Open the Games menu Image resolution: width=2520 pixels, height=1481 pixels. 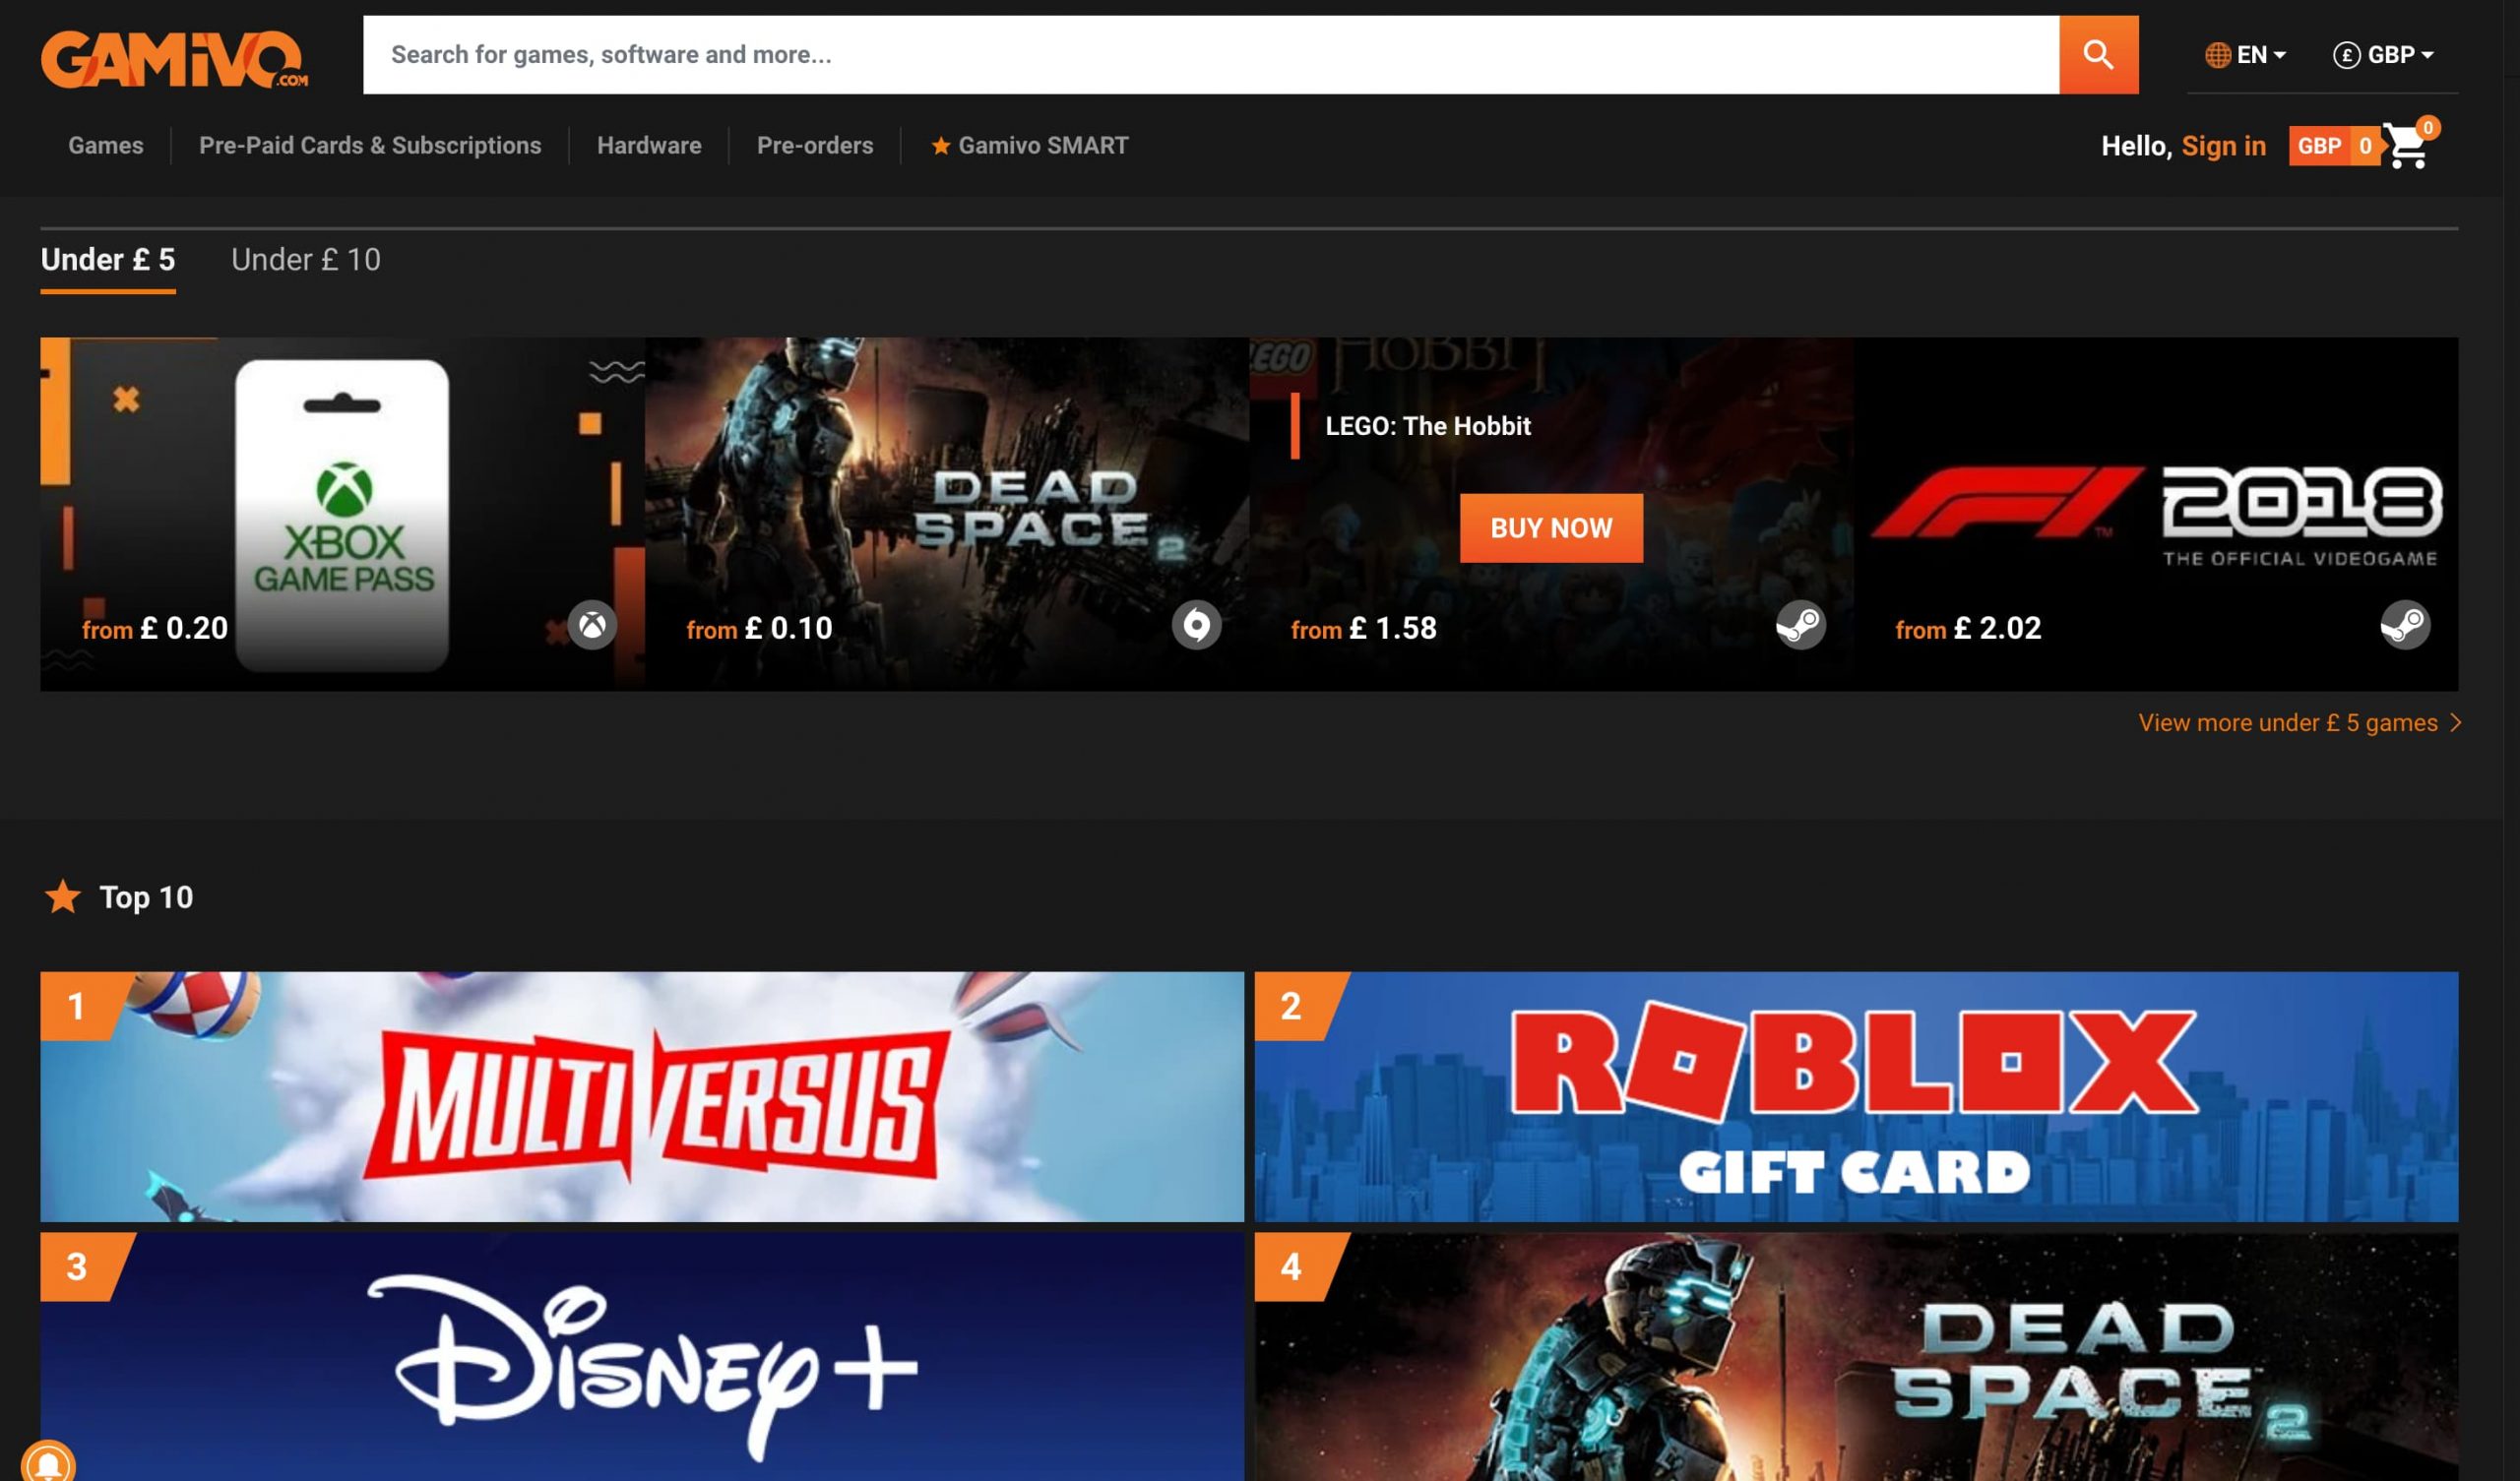(106, 146)
